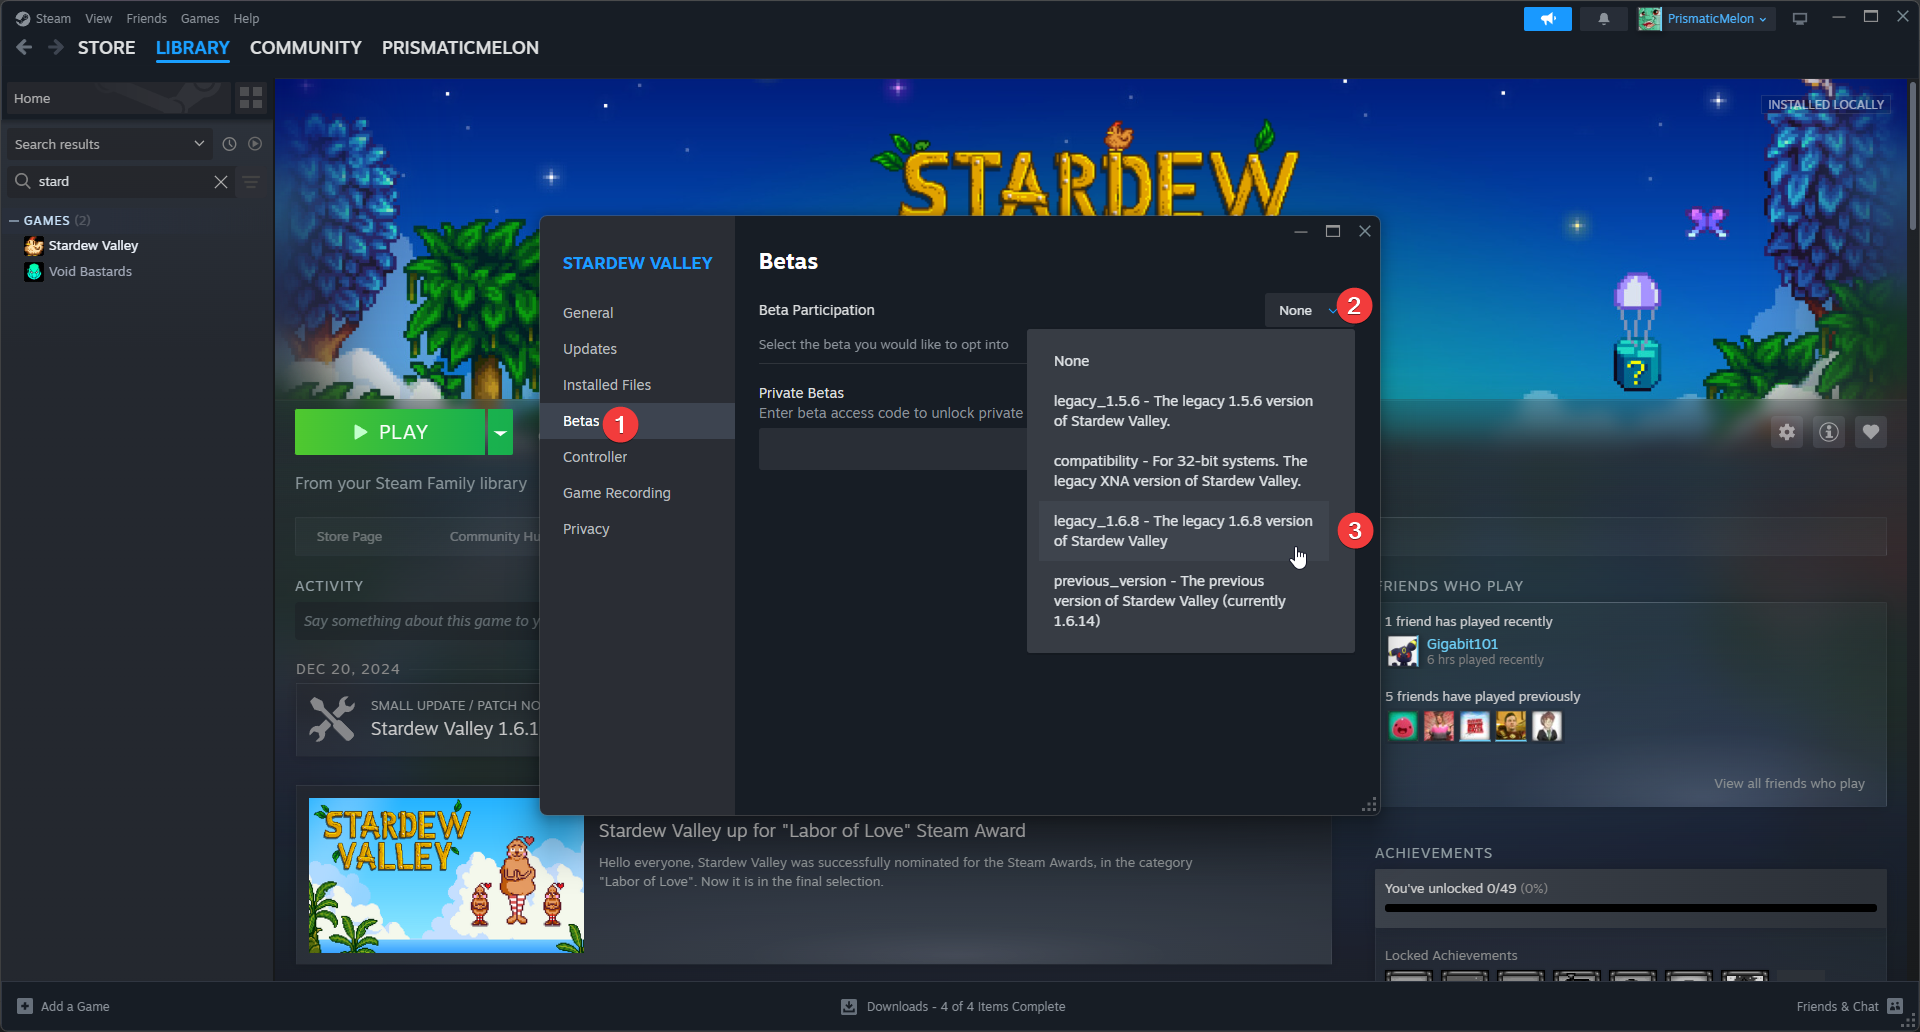Image resolution: width=1920 pixels, height=1032 pixels.
Task: Click View all friends who play
Action: [1789, 783]
